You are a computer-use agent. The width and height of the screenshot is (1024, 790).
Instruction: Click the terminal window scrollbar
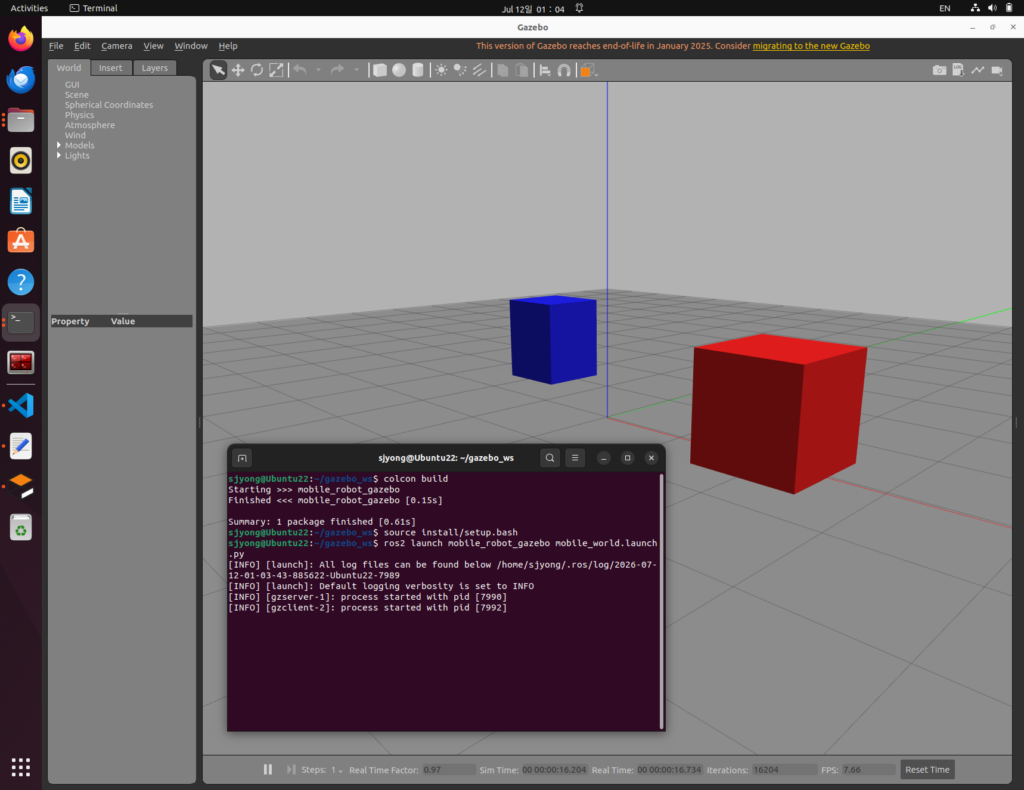[662, 601]
